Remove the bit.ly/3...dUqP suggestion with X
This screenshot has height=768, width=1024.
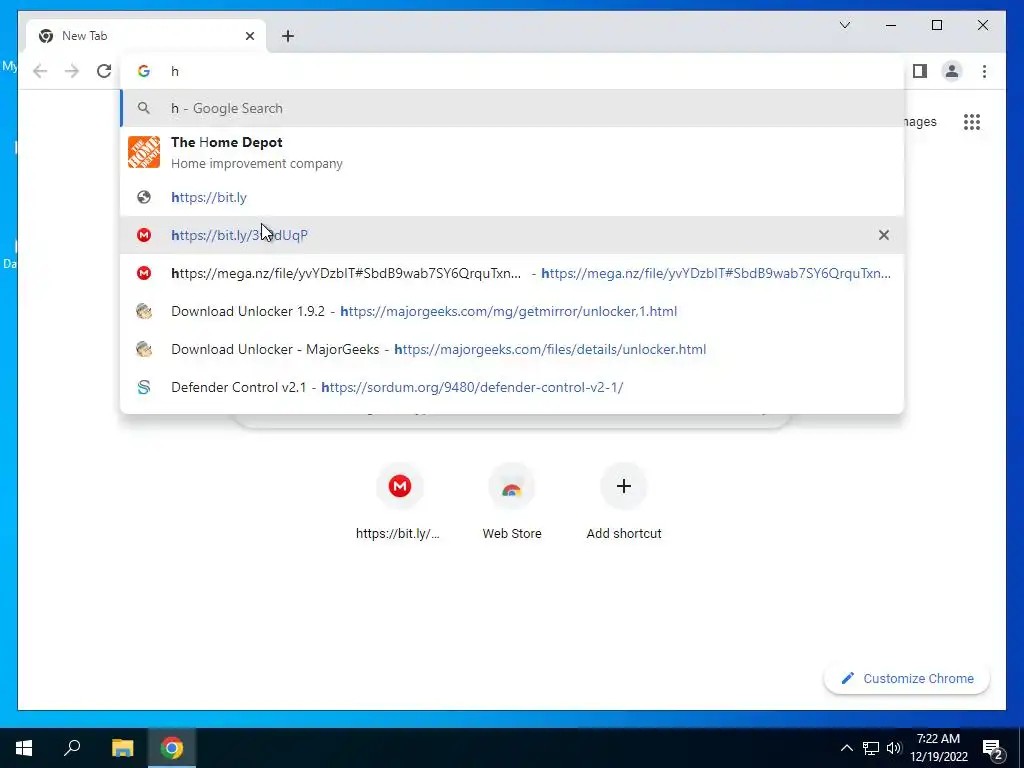click(884, 235)
